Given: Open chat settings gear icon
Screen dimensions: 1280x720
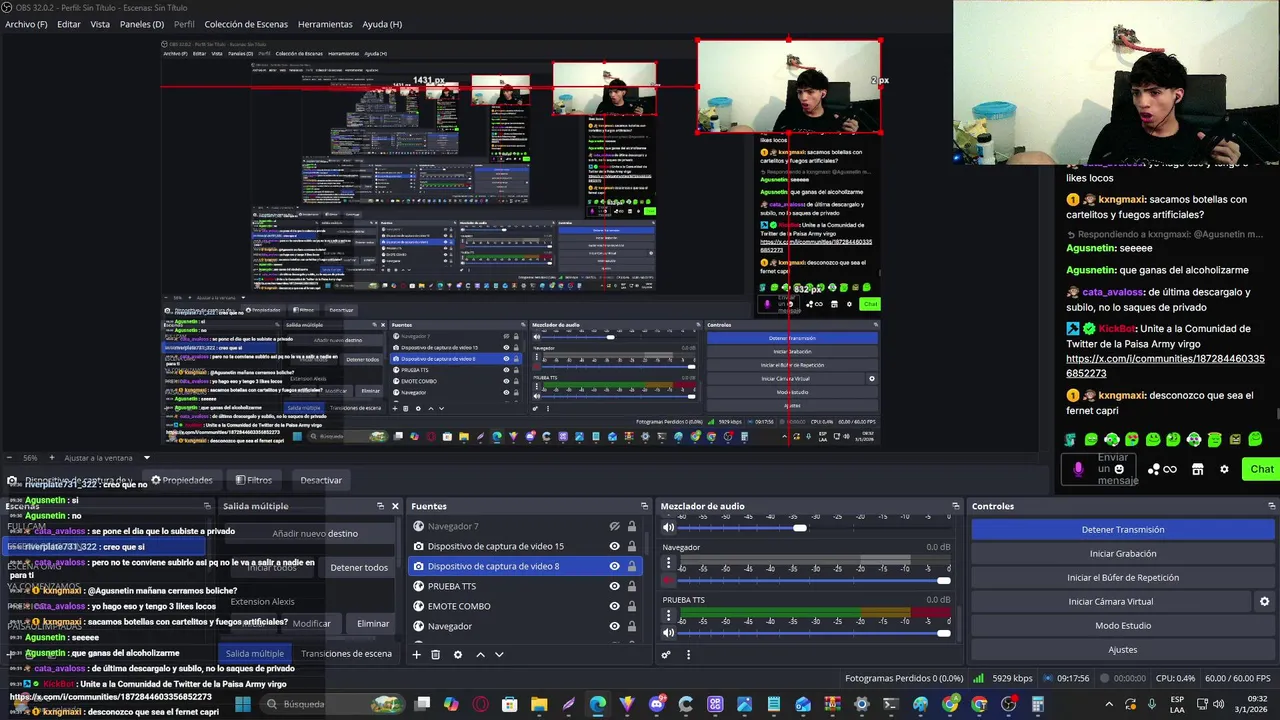Looking at the screenshot, I should pos(1224,469).
